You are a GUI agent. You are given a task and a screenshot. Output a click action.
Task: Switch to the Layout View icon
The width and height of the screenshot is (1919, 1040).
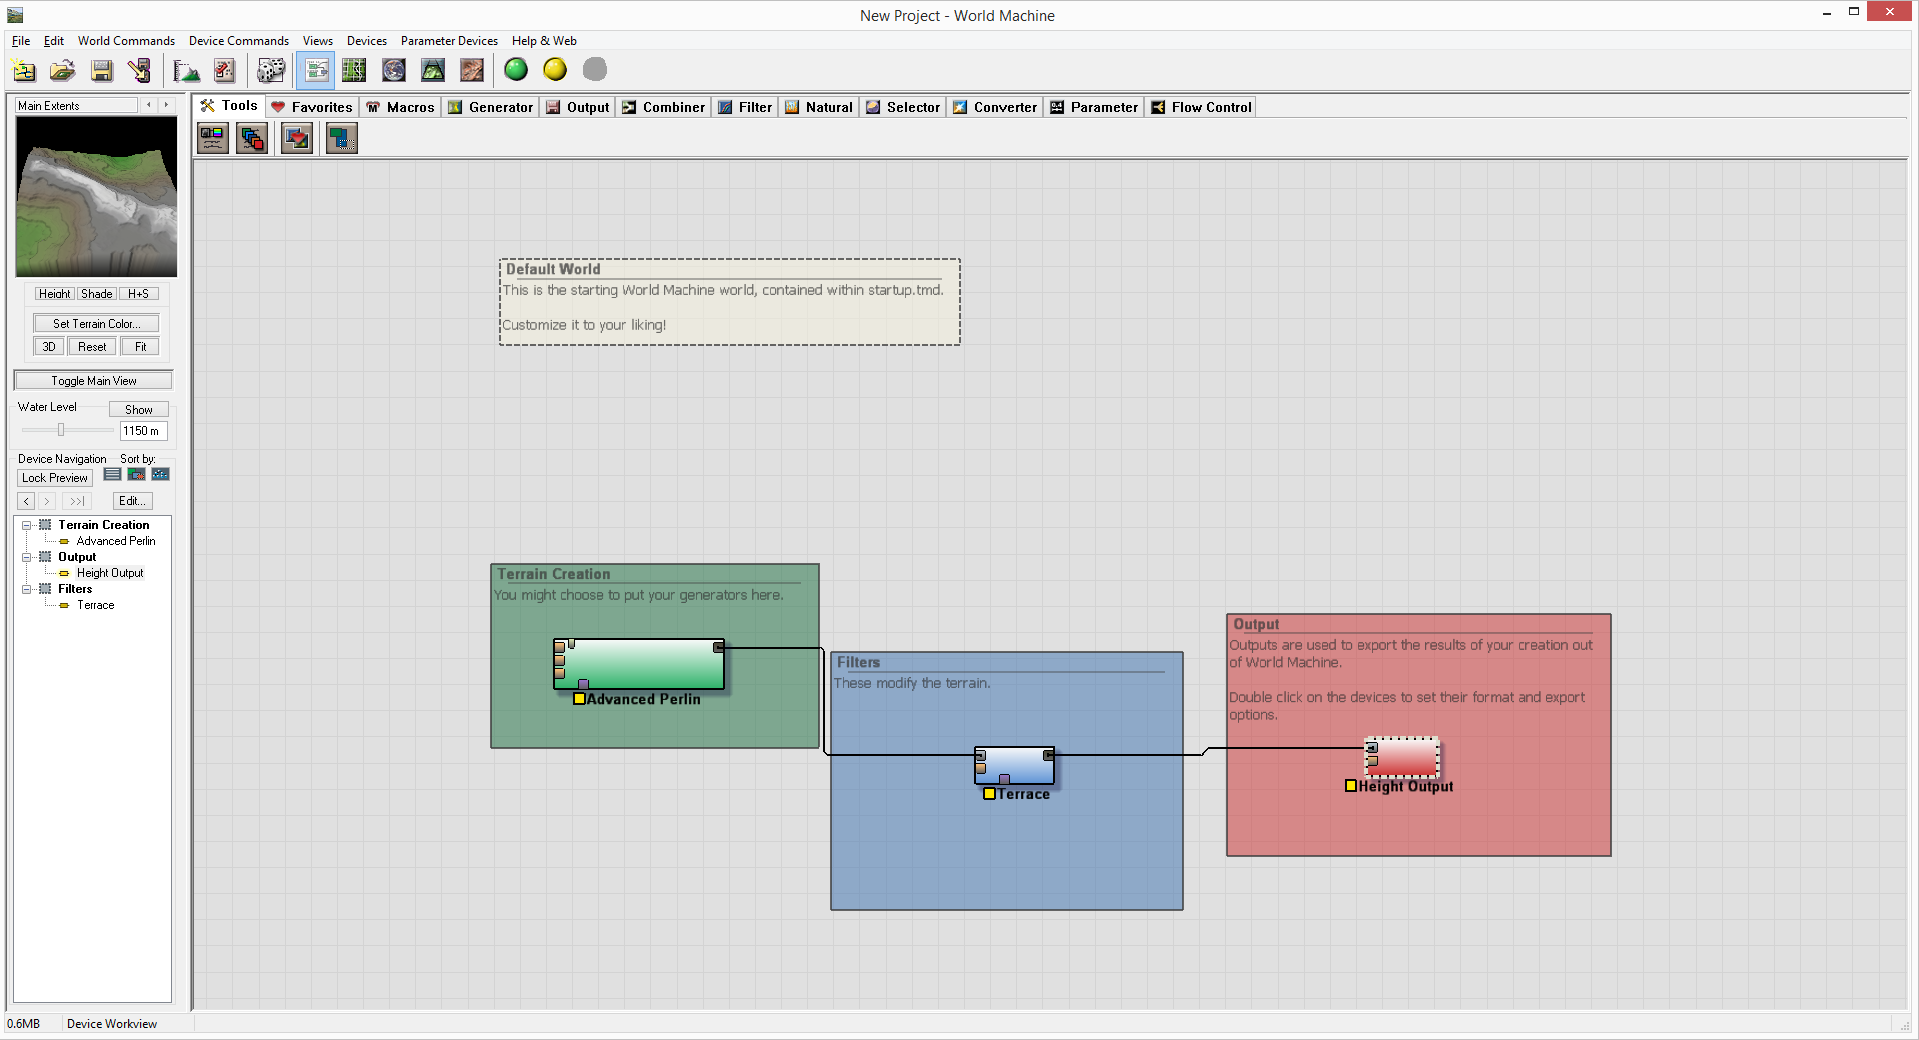click(x=354, y=70)
